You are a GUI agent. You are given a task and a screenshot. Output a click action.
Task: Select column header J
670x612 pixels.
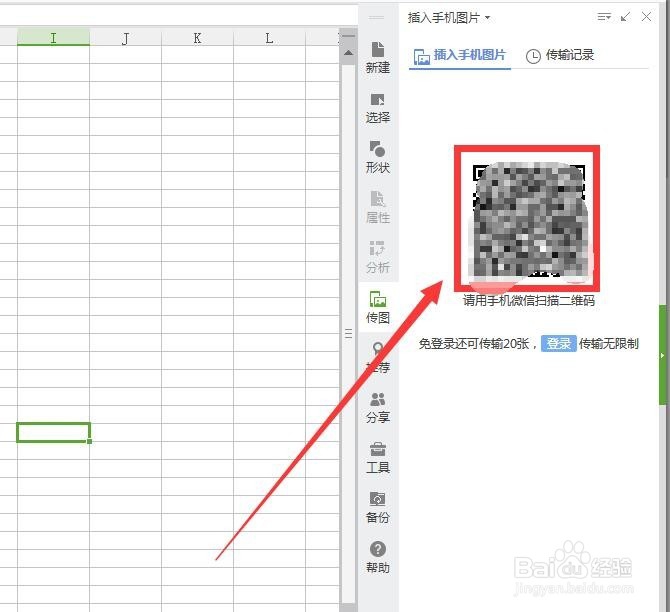[125, 38]
